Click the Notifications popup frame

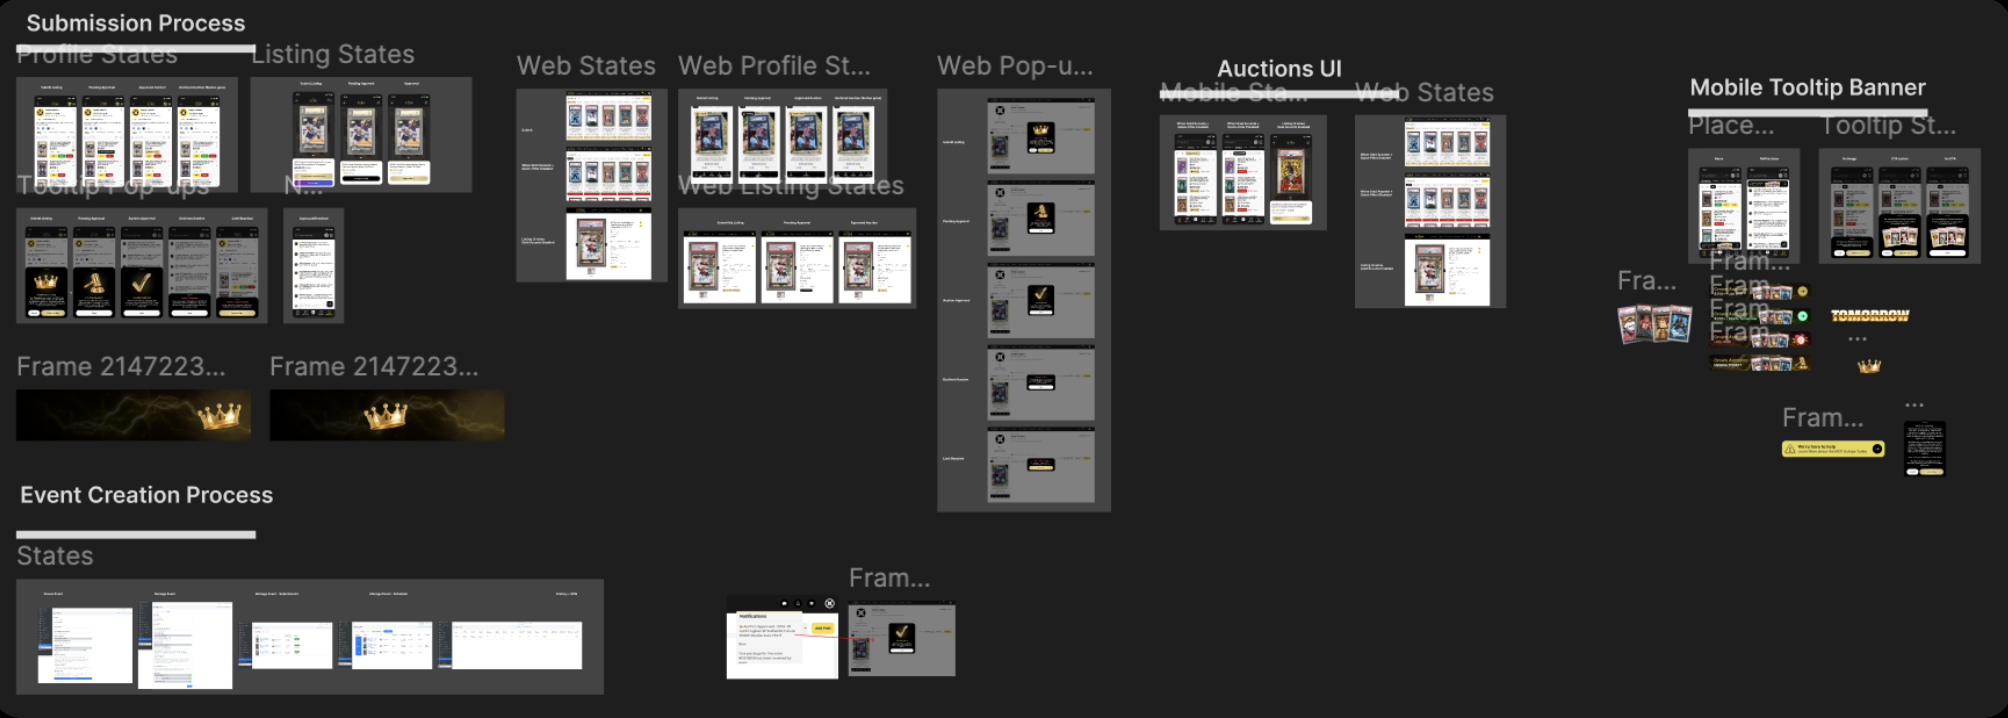pos(782,637)
